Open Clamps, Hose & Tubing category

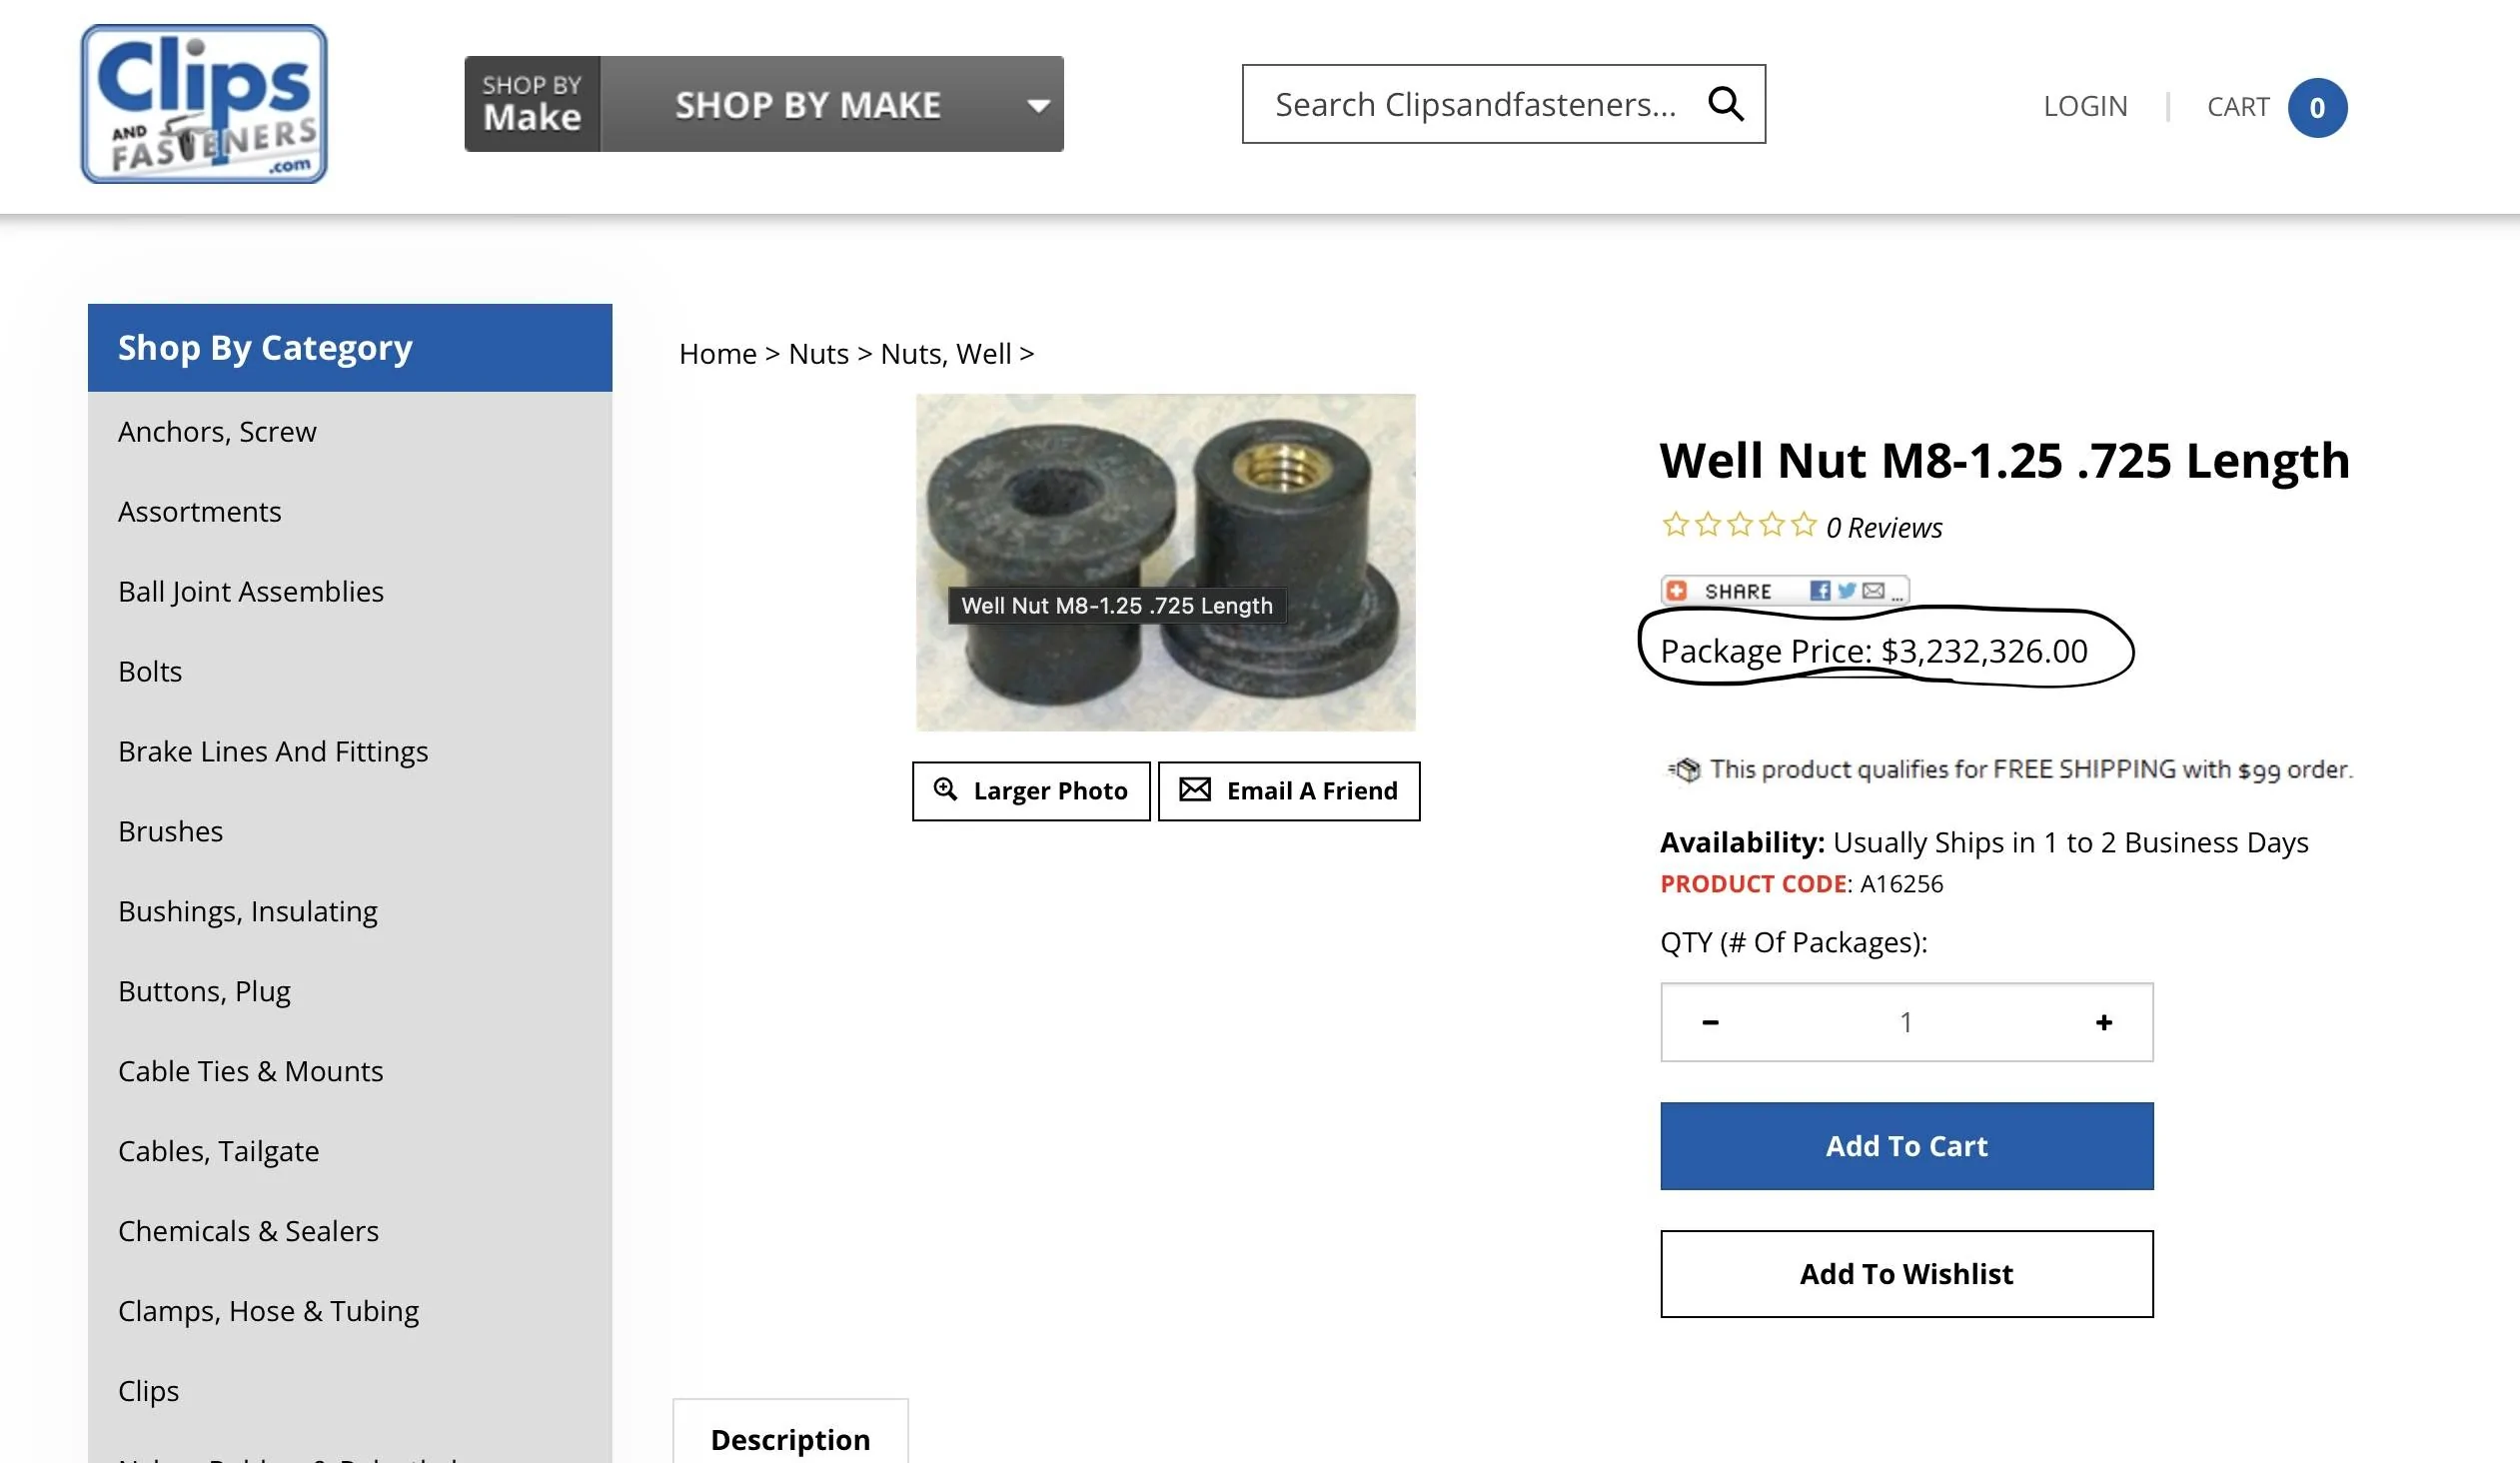click(x=268, y=1311)
